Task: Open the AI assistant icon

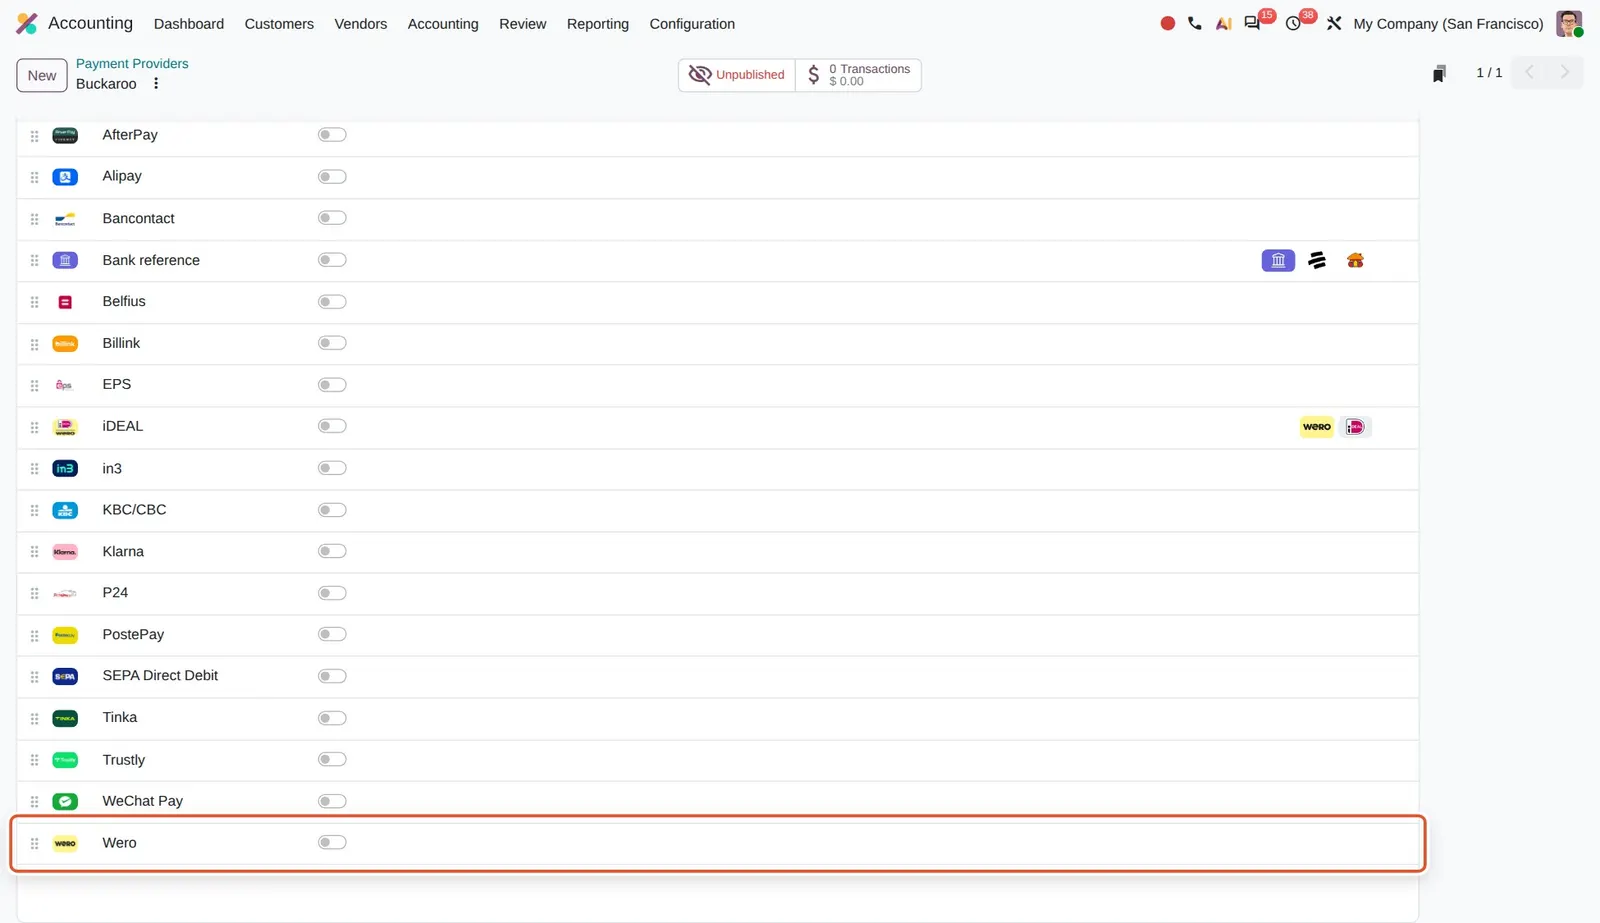Action: [x=1223, y=23]
